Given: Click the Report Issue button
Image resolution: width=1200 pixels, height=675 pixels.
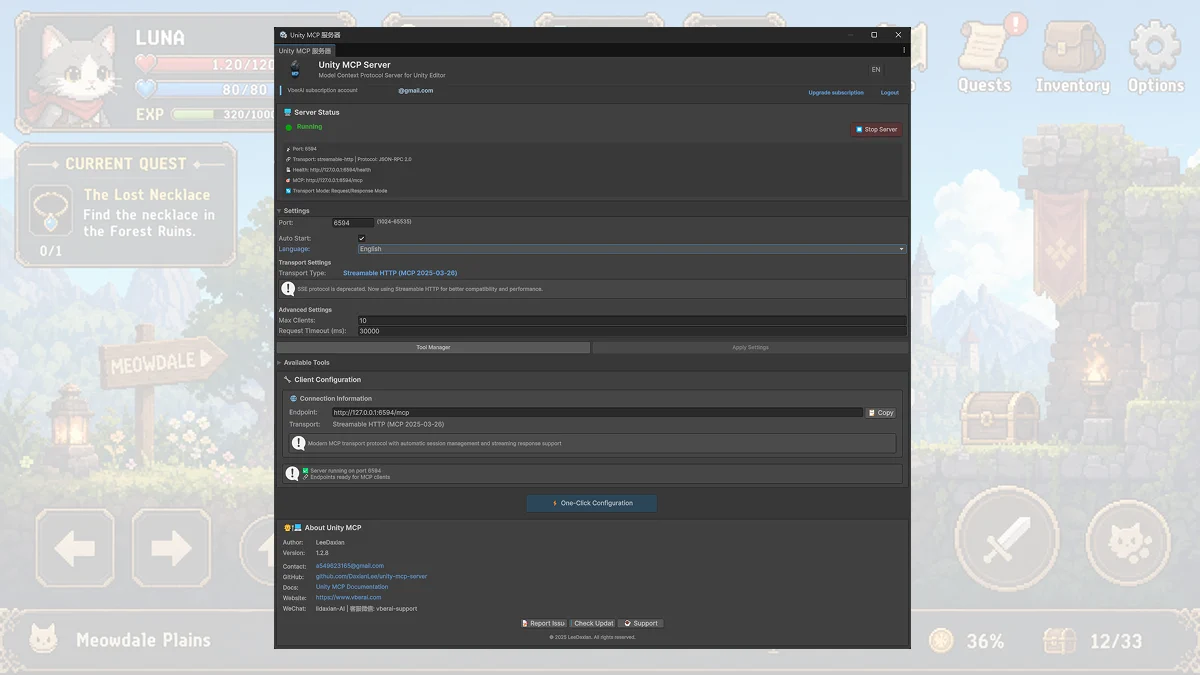Looking at the screenshot, I should pyautogui.click(x=544, y=623).
